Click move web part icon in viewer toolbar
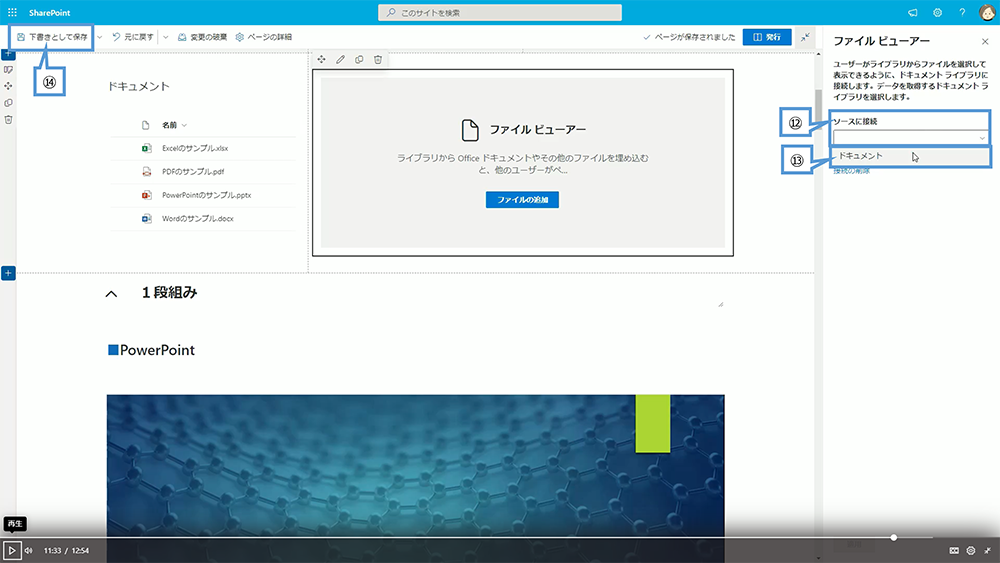 coord(321,59)
